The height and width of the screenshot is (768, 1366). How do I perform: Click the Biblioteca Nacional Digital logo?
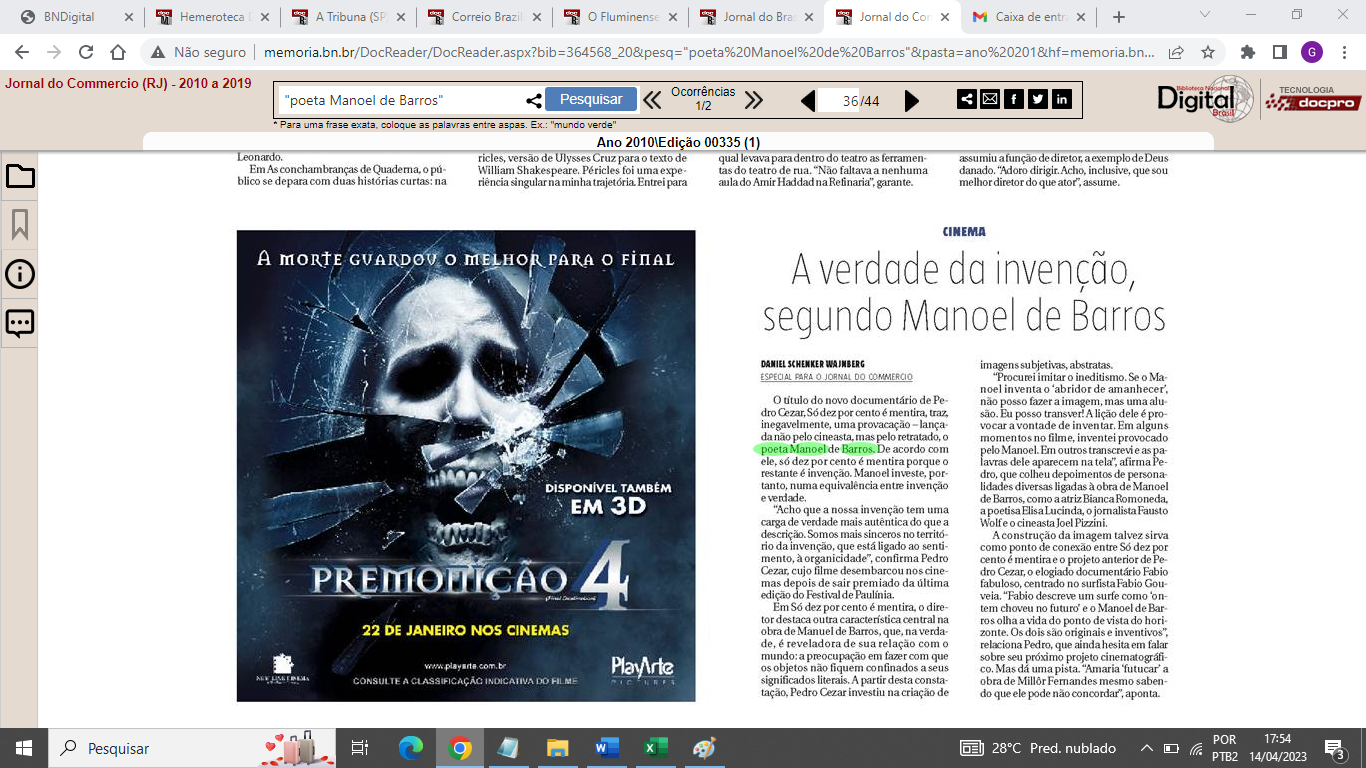[1205, 99]
